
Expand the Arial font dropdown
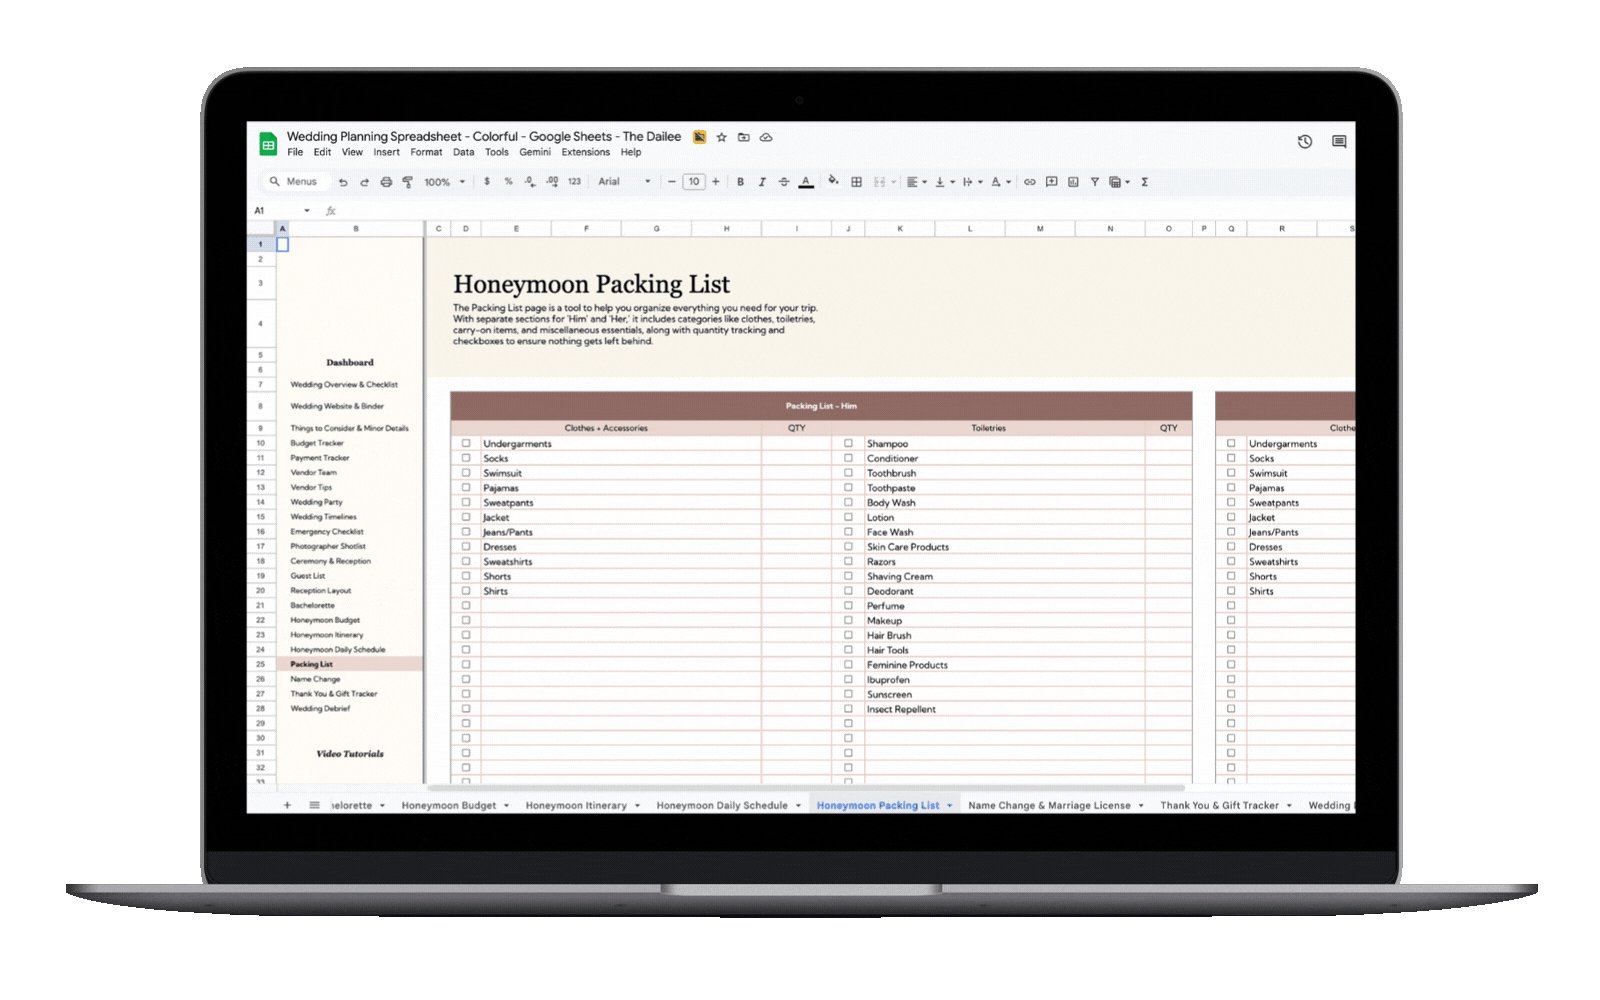click(624, 182)
